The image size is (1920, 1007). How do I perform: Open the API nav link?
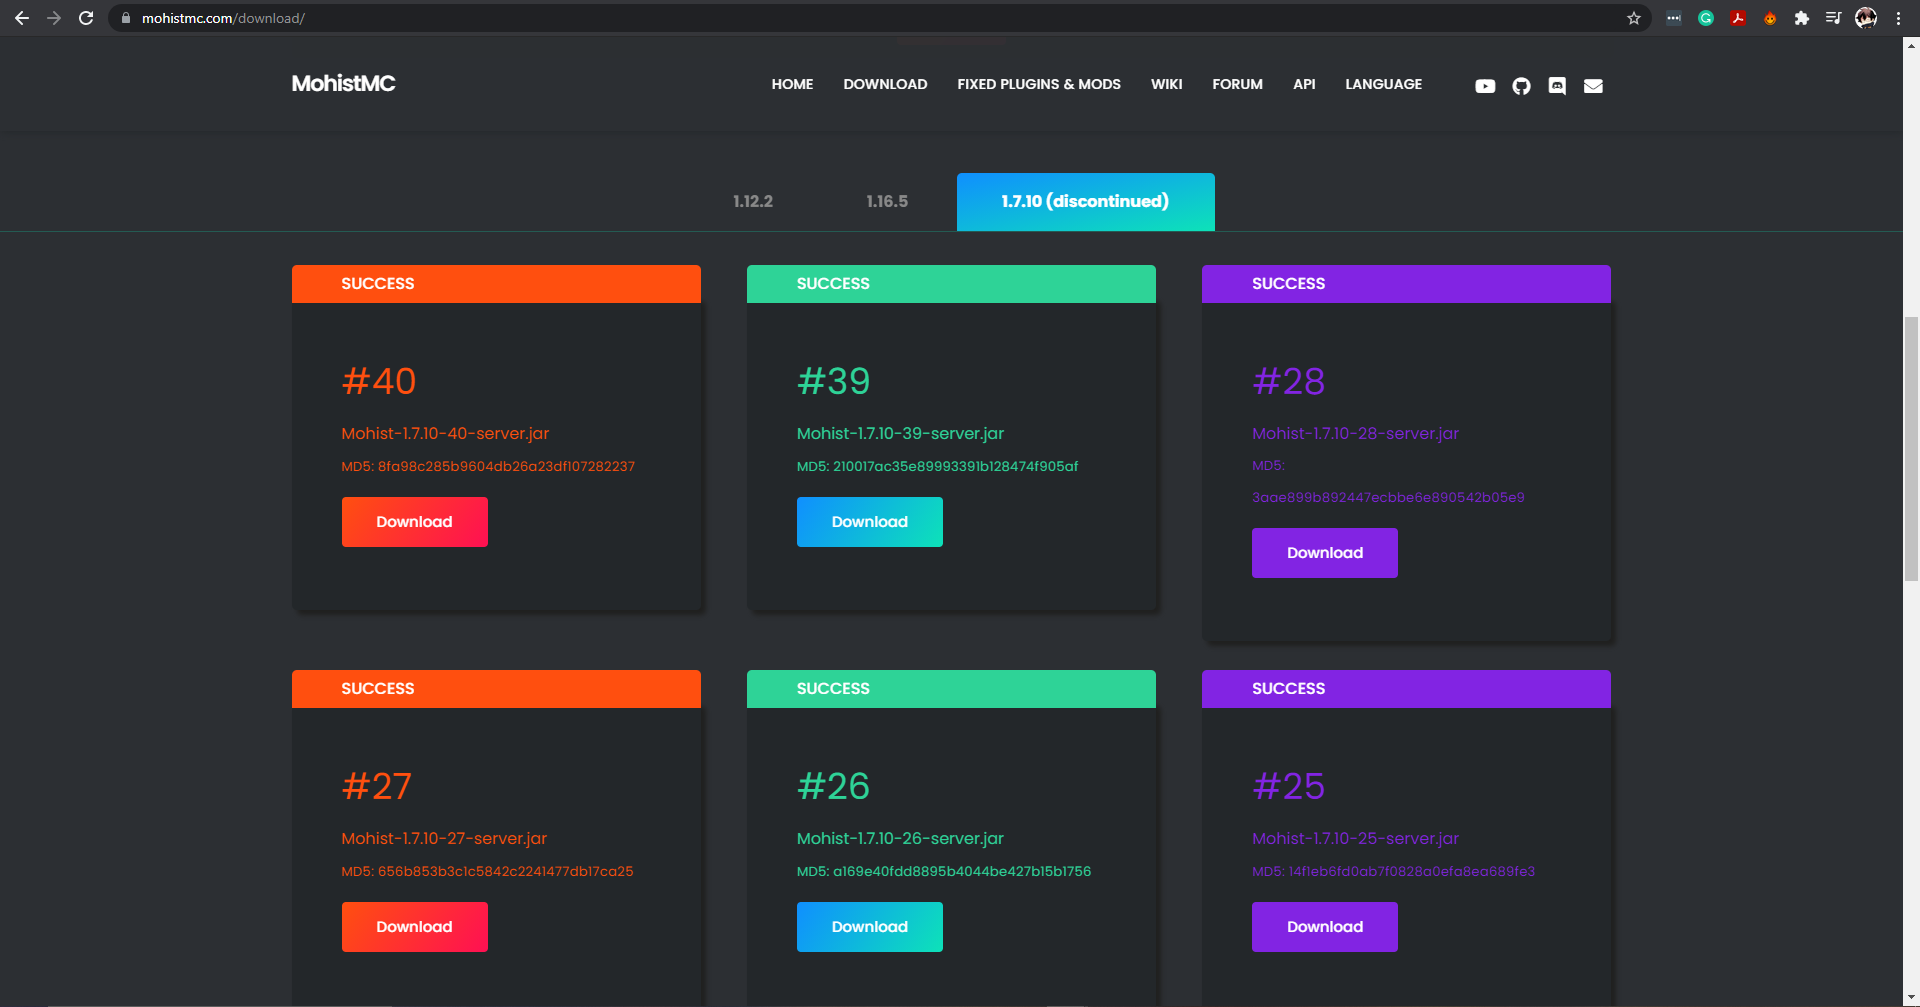point(1304,84)
